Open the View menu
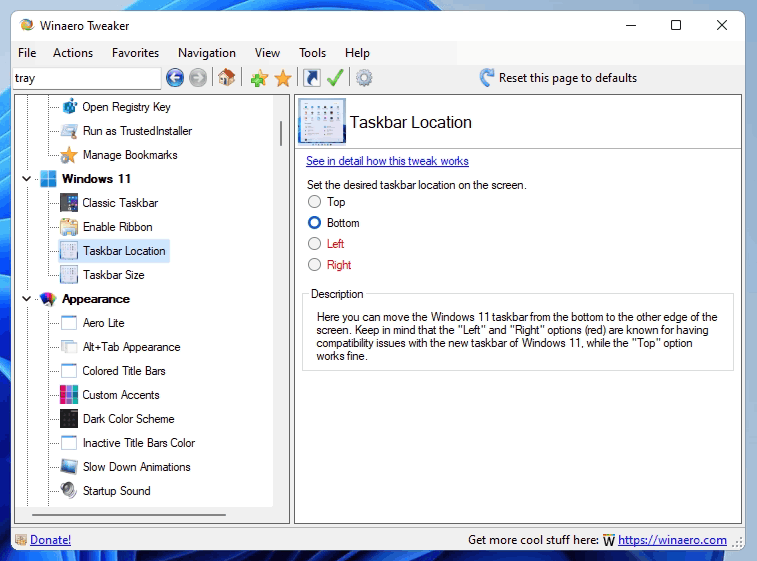The image size is (757, 561). tap(267, 53)
